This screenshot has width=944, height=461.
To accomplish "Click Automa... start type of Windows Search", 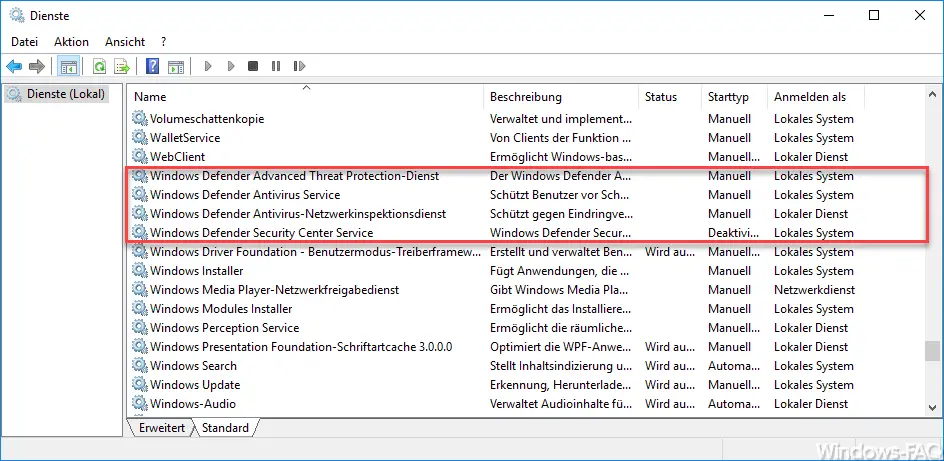I will (x=734, y=366).
